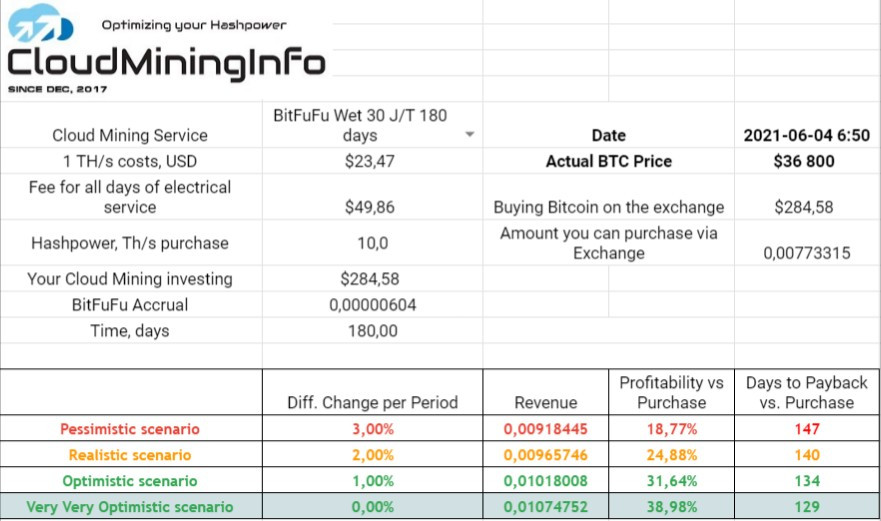881x521 pixels.
Task: Select 'Your Cloud Mining investing' label
Action: [130, 279]
